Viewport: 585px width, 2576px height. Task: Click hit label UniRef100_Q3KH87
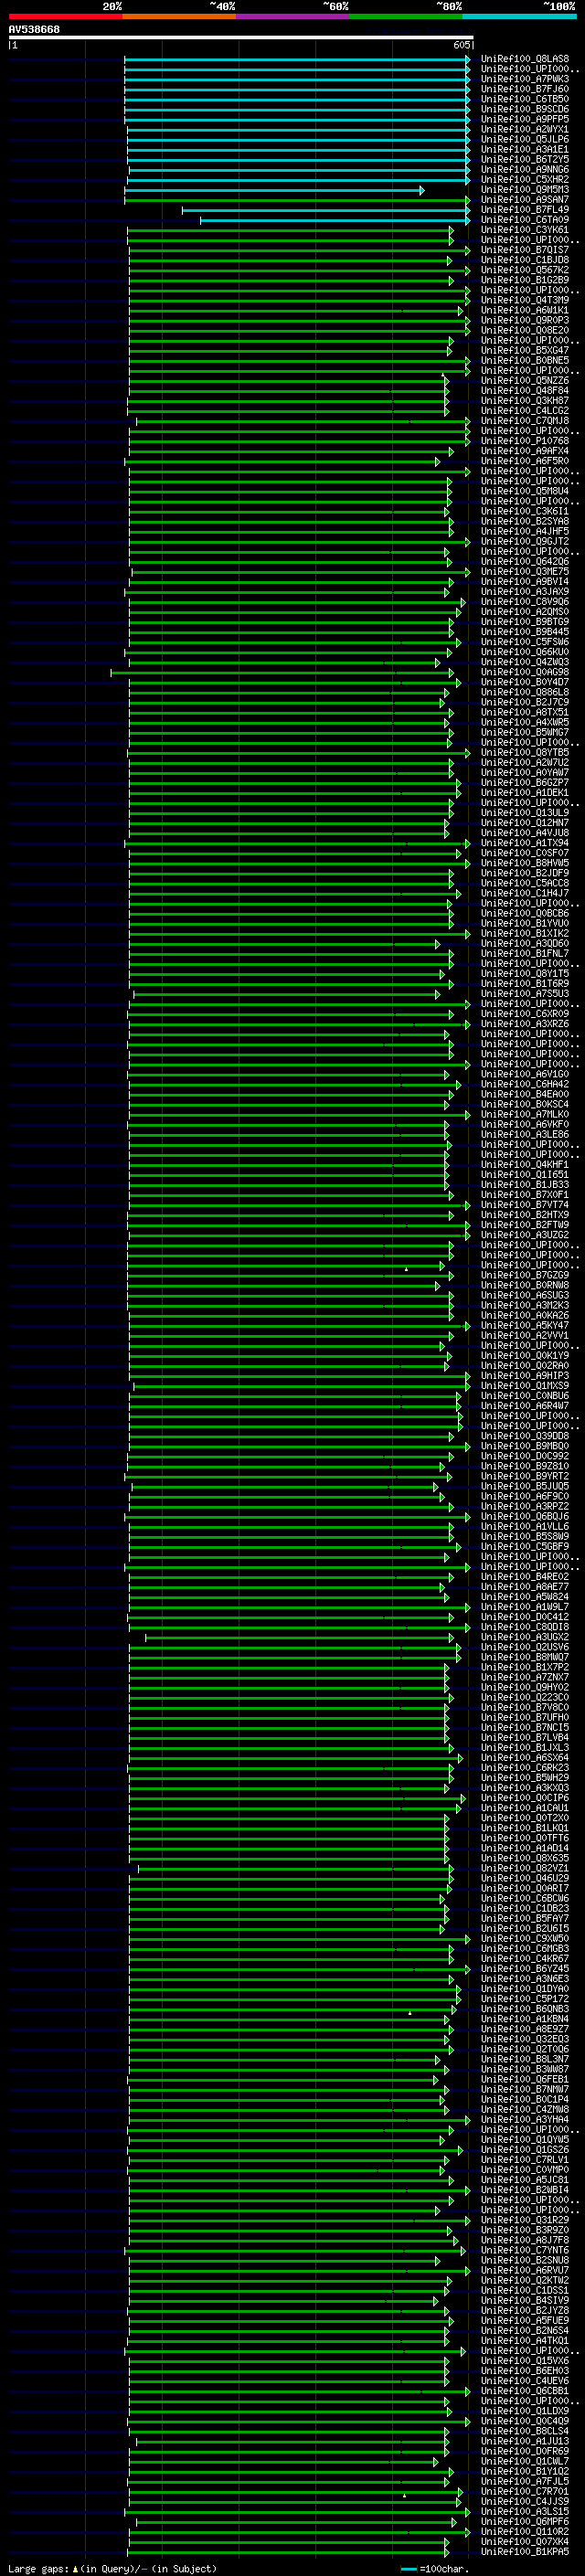pyautogui.click(x=525, y=401)
